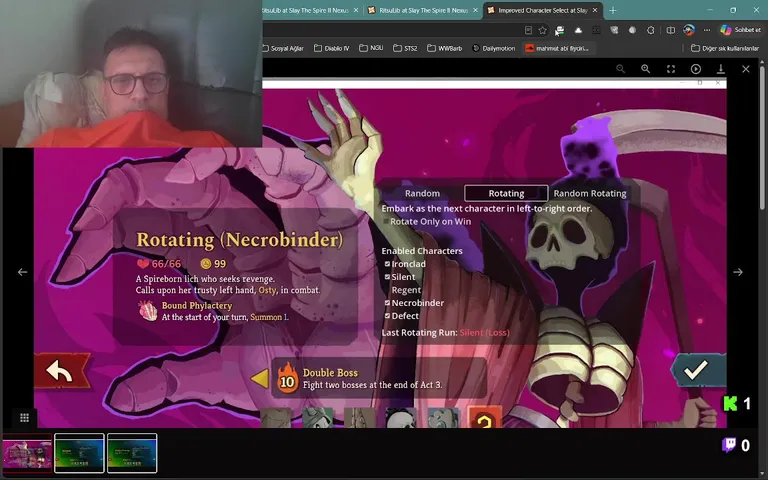The width and height of the screenshot is (768, 480).
Task: Open the browser extensions puzzle icon
Action: coord(650,30)
